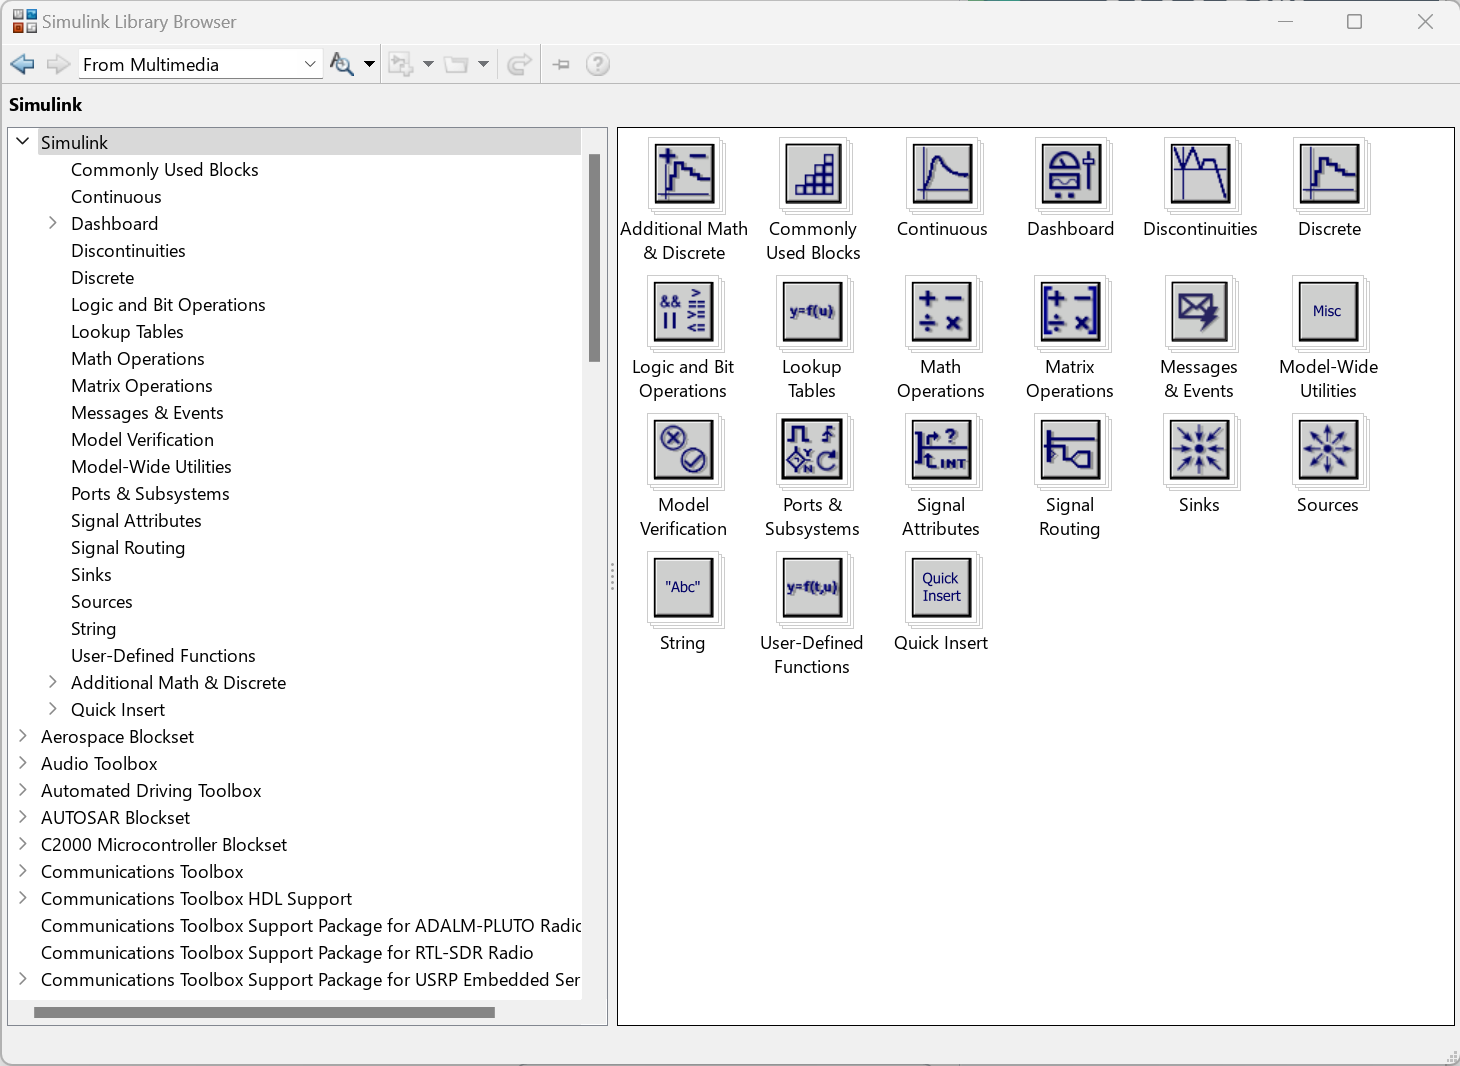The image size is (1460, 1066).
Task: Open the Signal Routing library icon
Action: pyautogui.click(x=1070, y=451)
